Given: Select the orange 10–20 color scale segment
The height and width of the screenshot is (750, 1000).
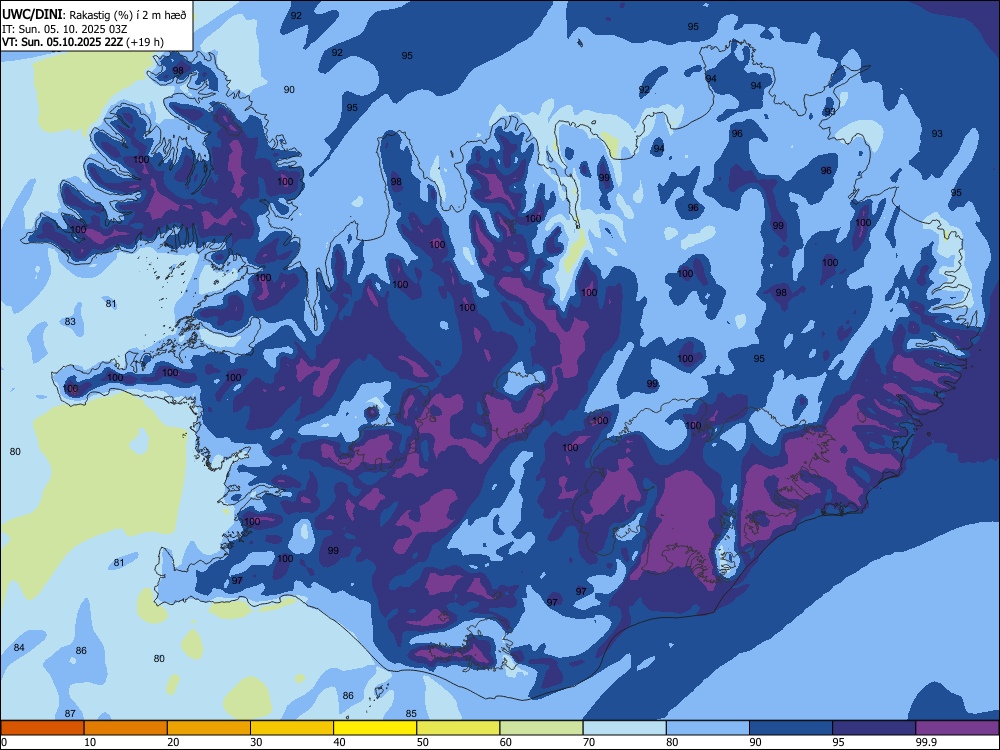Looking at the screenshot, I should coord(126,728).
